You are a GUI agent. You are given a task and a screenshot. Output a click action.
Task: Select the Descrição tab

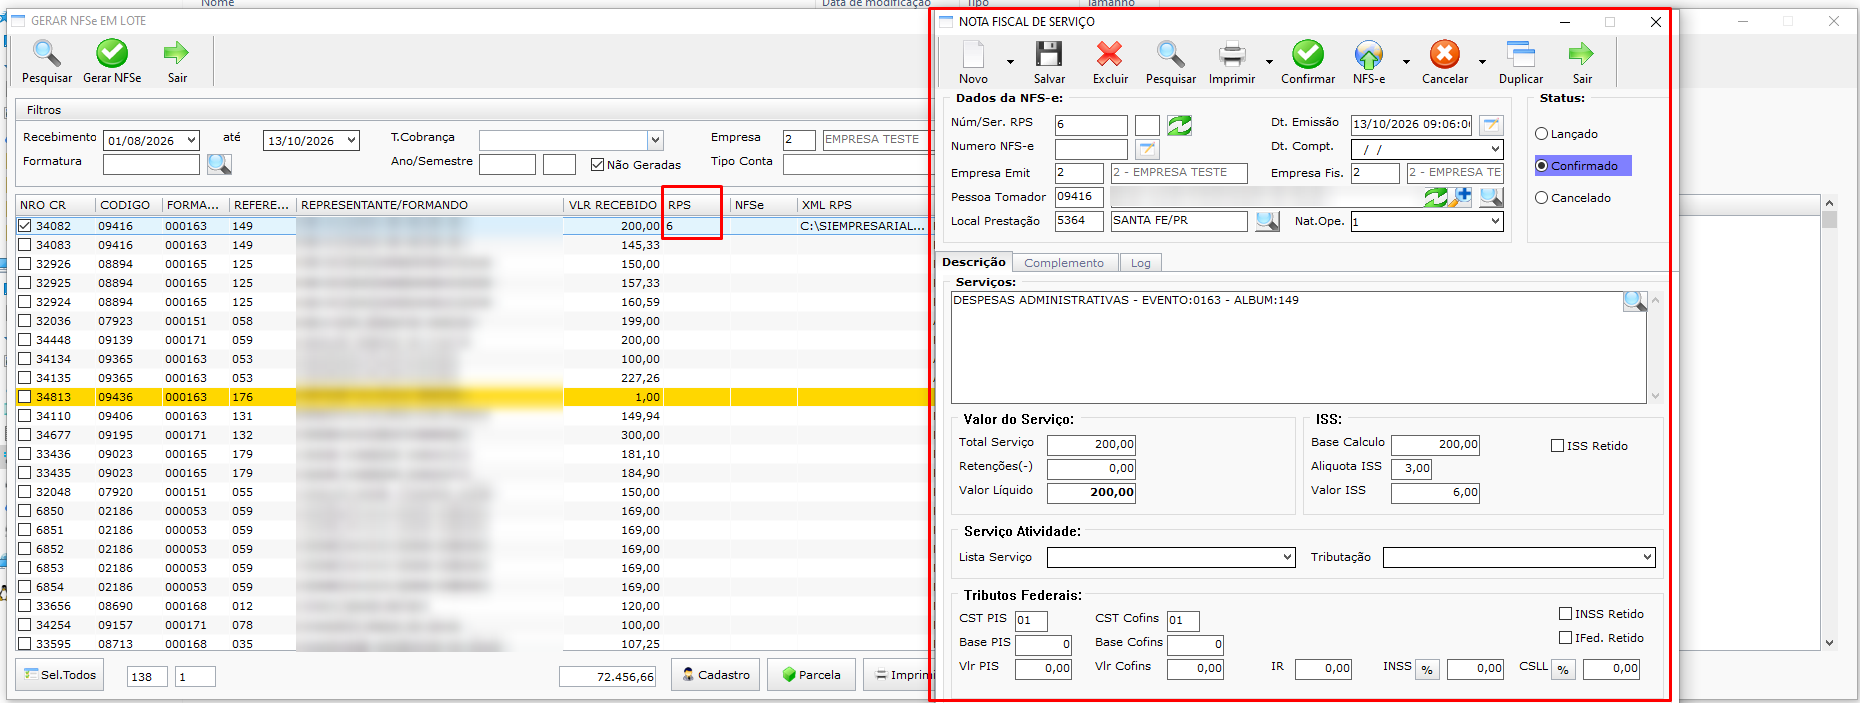pyautogui.click(x=974, y=262)
